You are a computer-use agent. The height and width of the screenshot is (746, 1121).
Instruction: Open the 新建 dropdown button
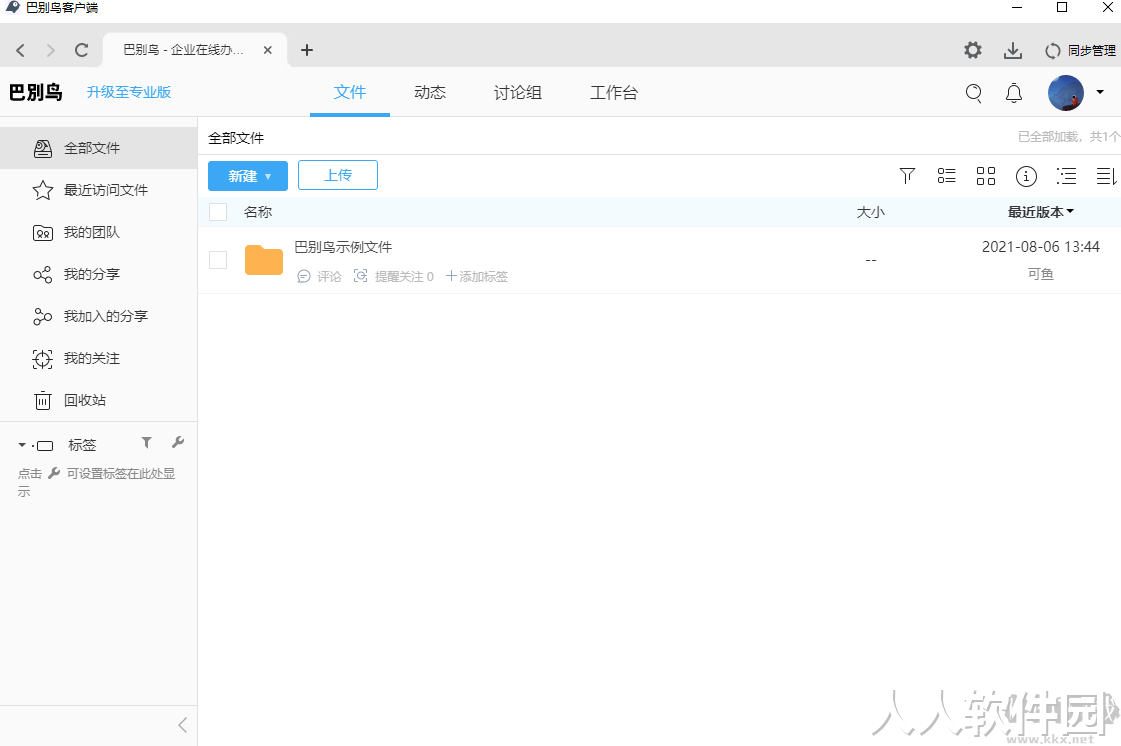point(248,176)
